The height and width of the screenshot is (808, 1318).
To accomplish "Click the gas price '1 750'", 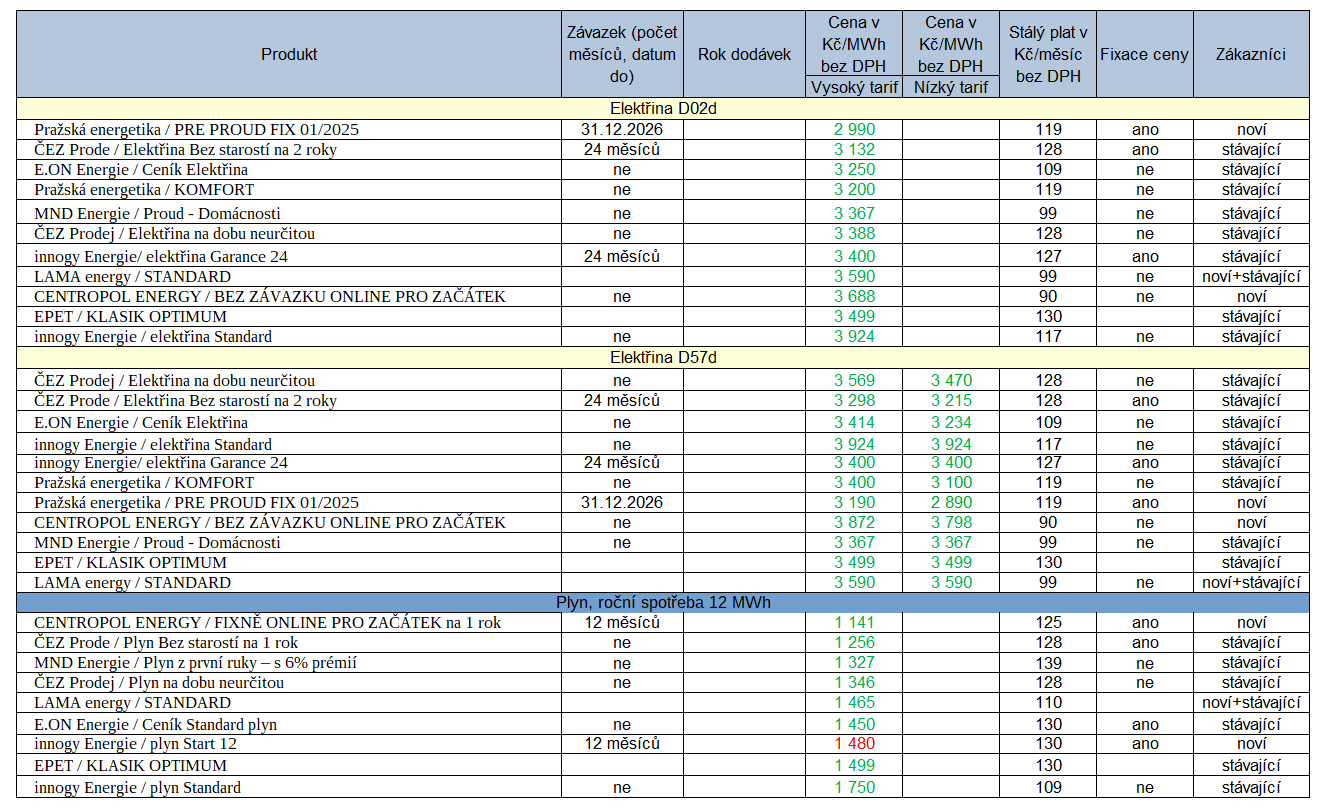I will tap(854, 787).
